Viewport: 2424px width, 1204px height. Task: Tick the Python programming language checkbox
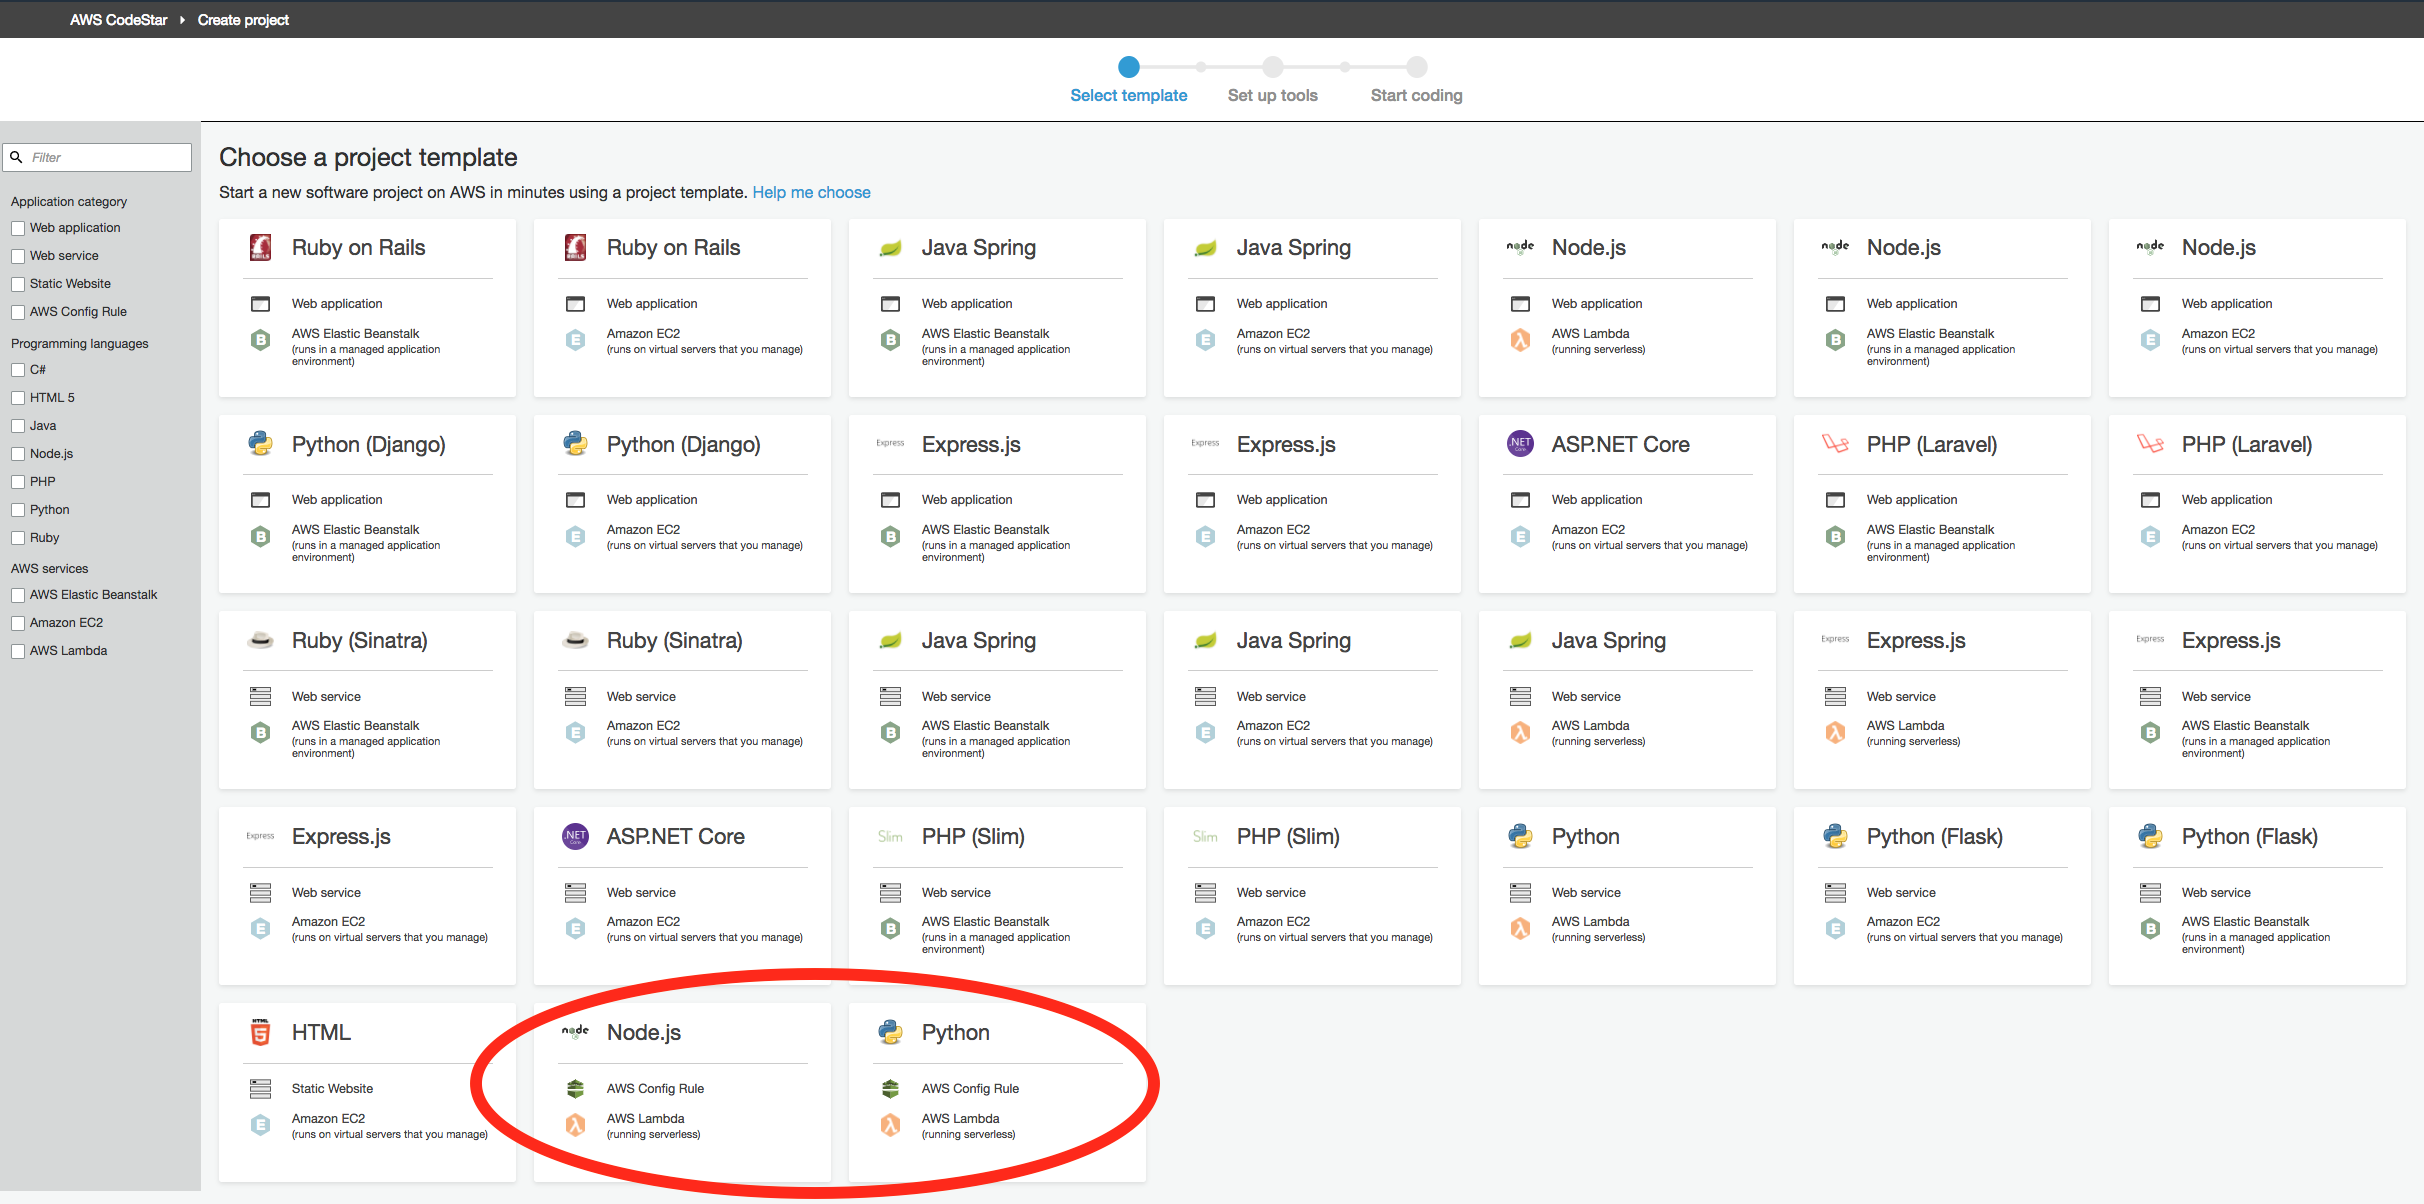click(18, 510)
